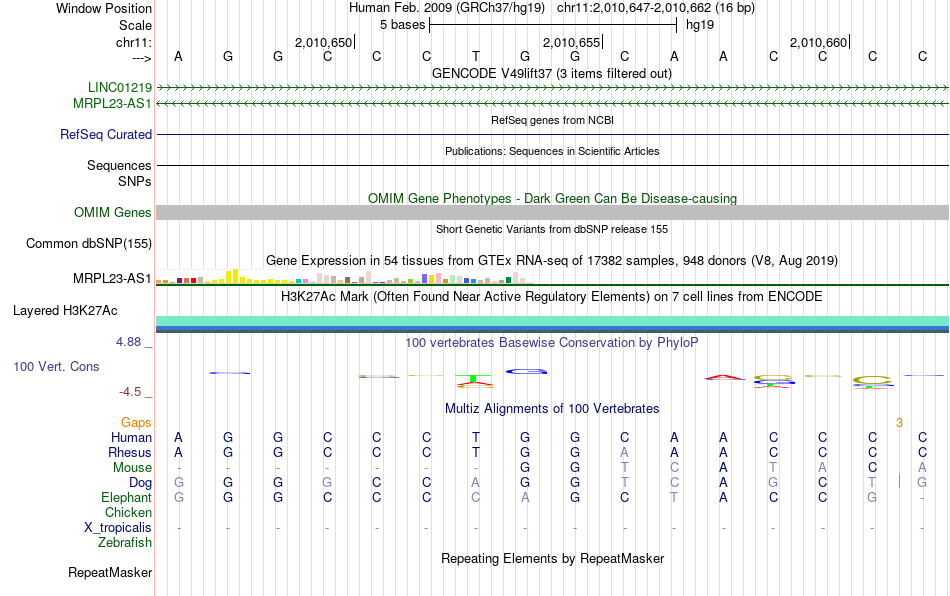Click Short Genetic Variants dbSNP title
The width and height of the screenshot is (950, 596).
click(x=552, y=229)
